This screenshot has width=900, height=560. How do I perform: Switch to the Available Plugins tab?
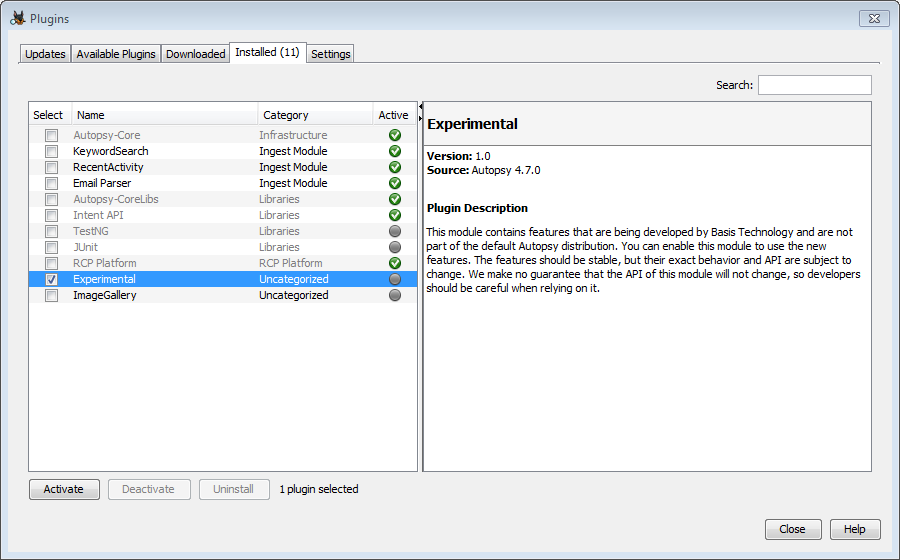[116, 54]
